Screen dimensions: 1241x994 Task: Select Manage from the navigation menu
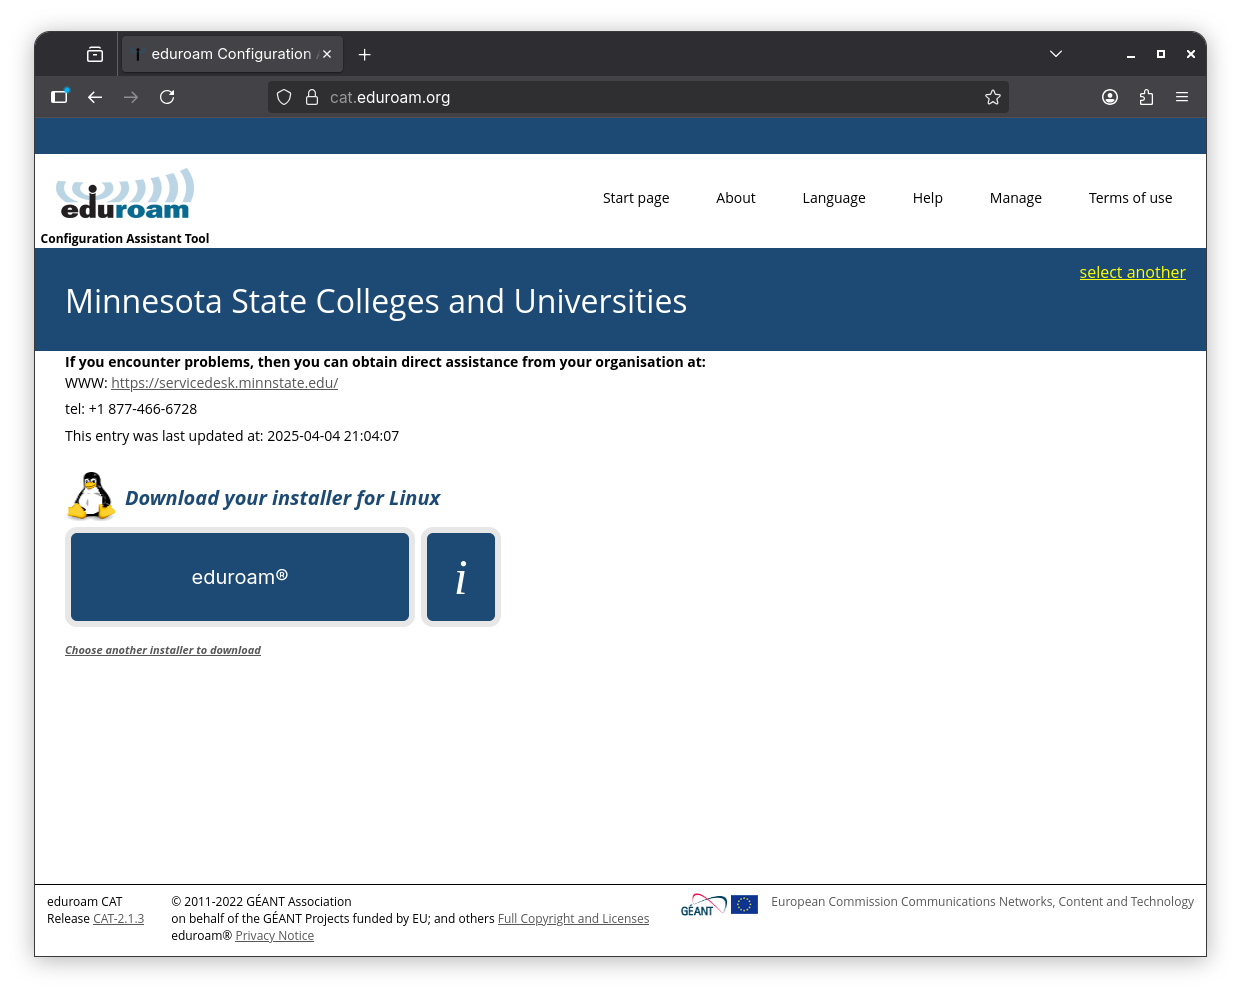point(1015,198)
